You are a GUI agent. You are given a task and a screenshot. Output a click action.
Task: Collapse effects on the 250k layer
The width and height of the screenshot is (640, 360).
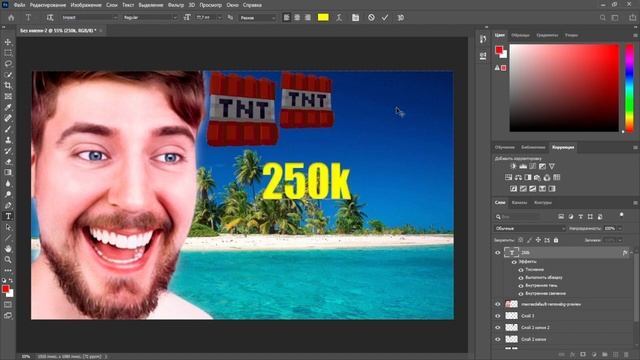tap(631, 253)
